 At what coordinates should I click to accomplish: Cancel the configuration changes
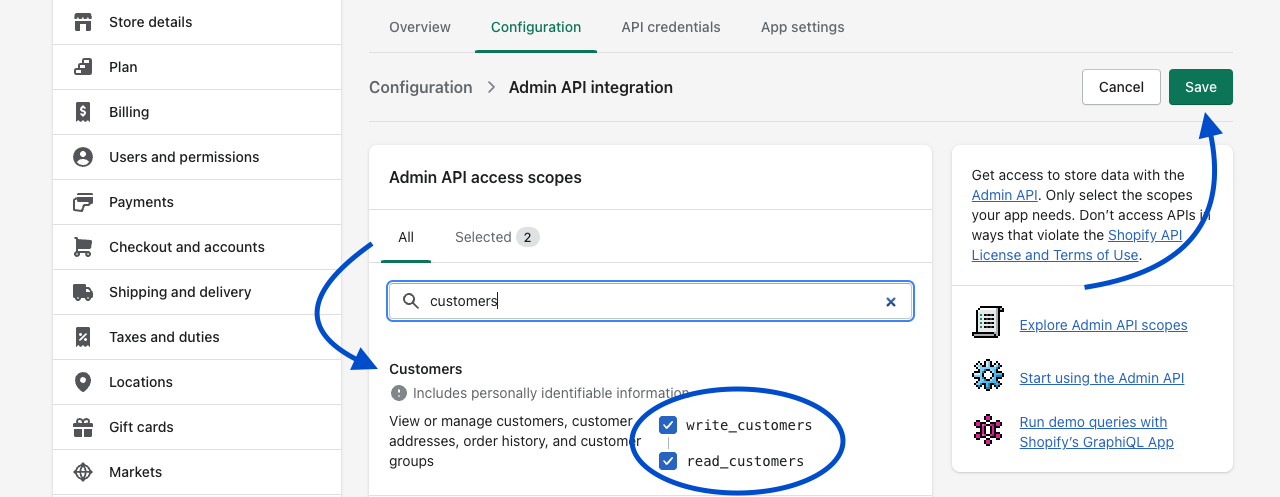[1121, 87]
